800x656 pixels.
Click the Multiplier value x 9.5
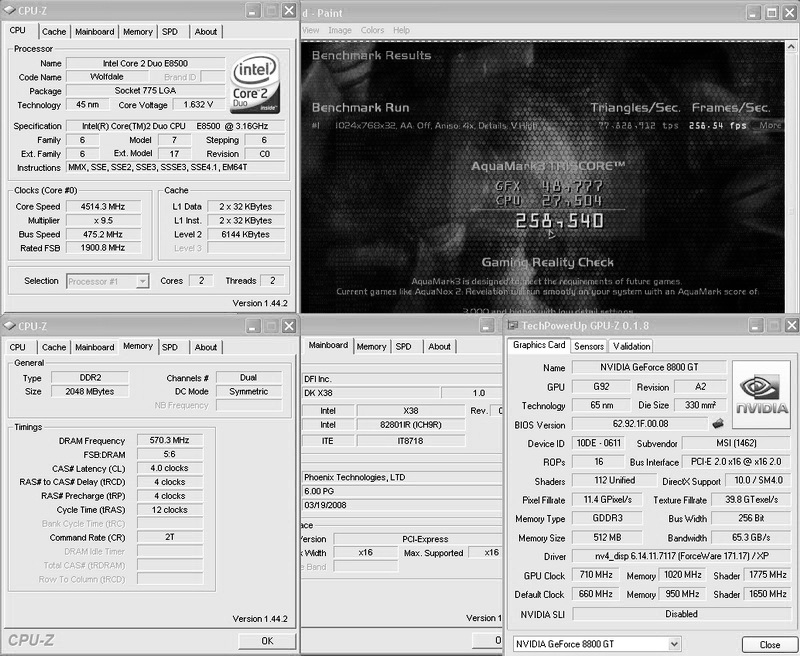104,220
